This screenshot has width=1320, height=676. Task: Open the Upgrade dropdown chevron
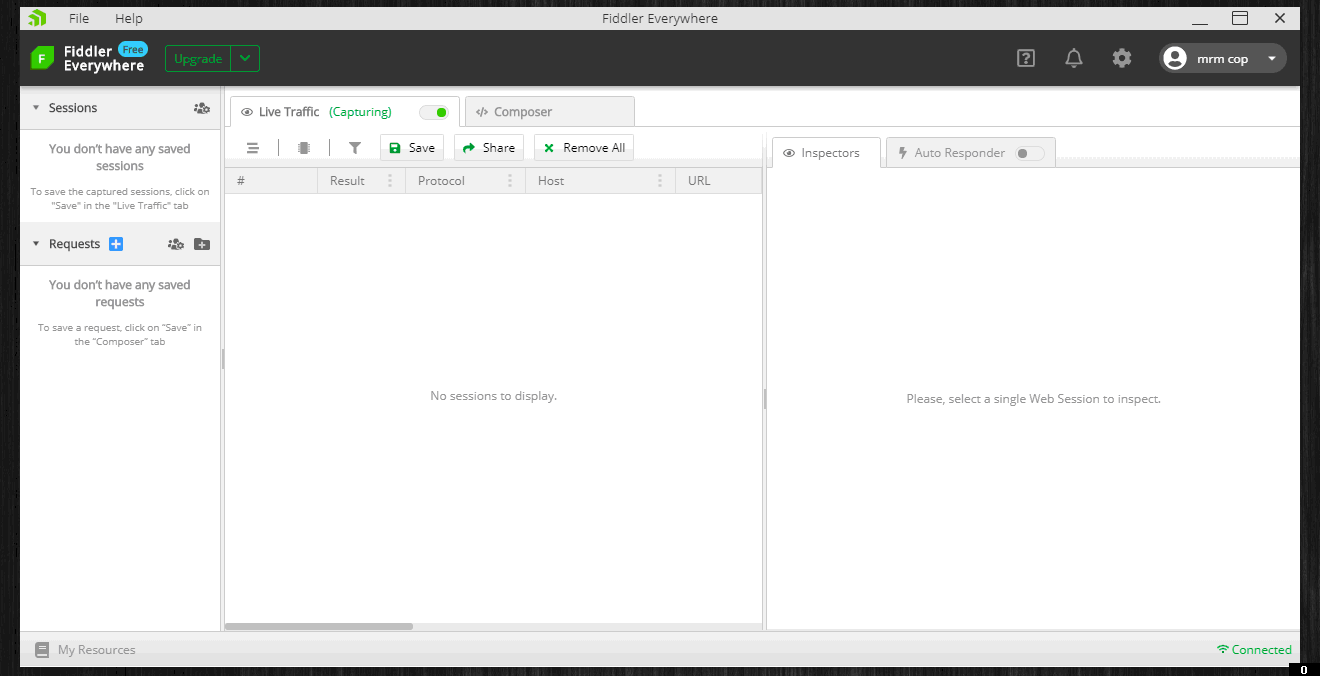pos(245,58)
